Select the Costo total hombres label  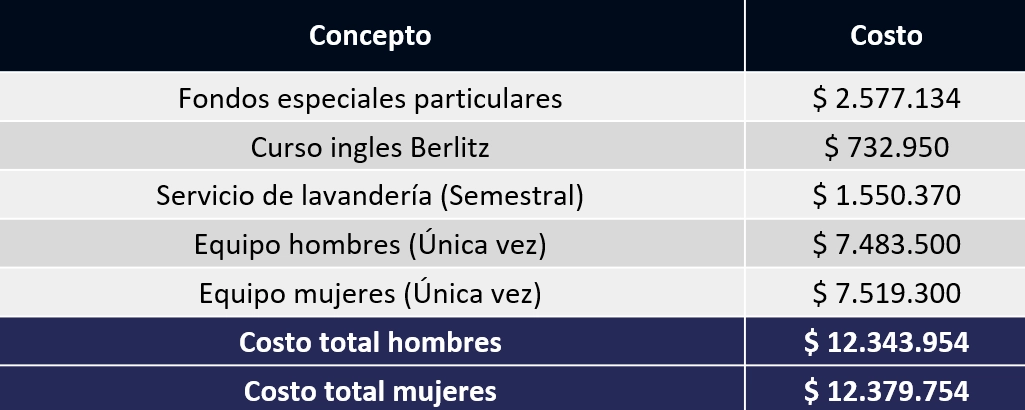(x=370, y=343)
